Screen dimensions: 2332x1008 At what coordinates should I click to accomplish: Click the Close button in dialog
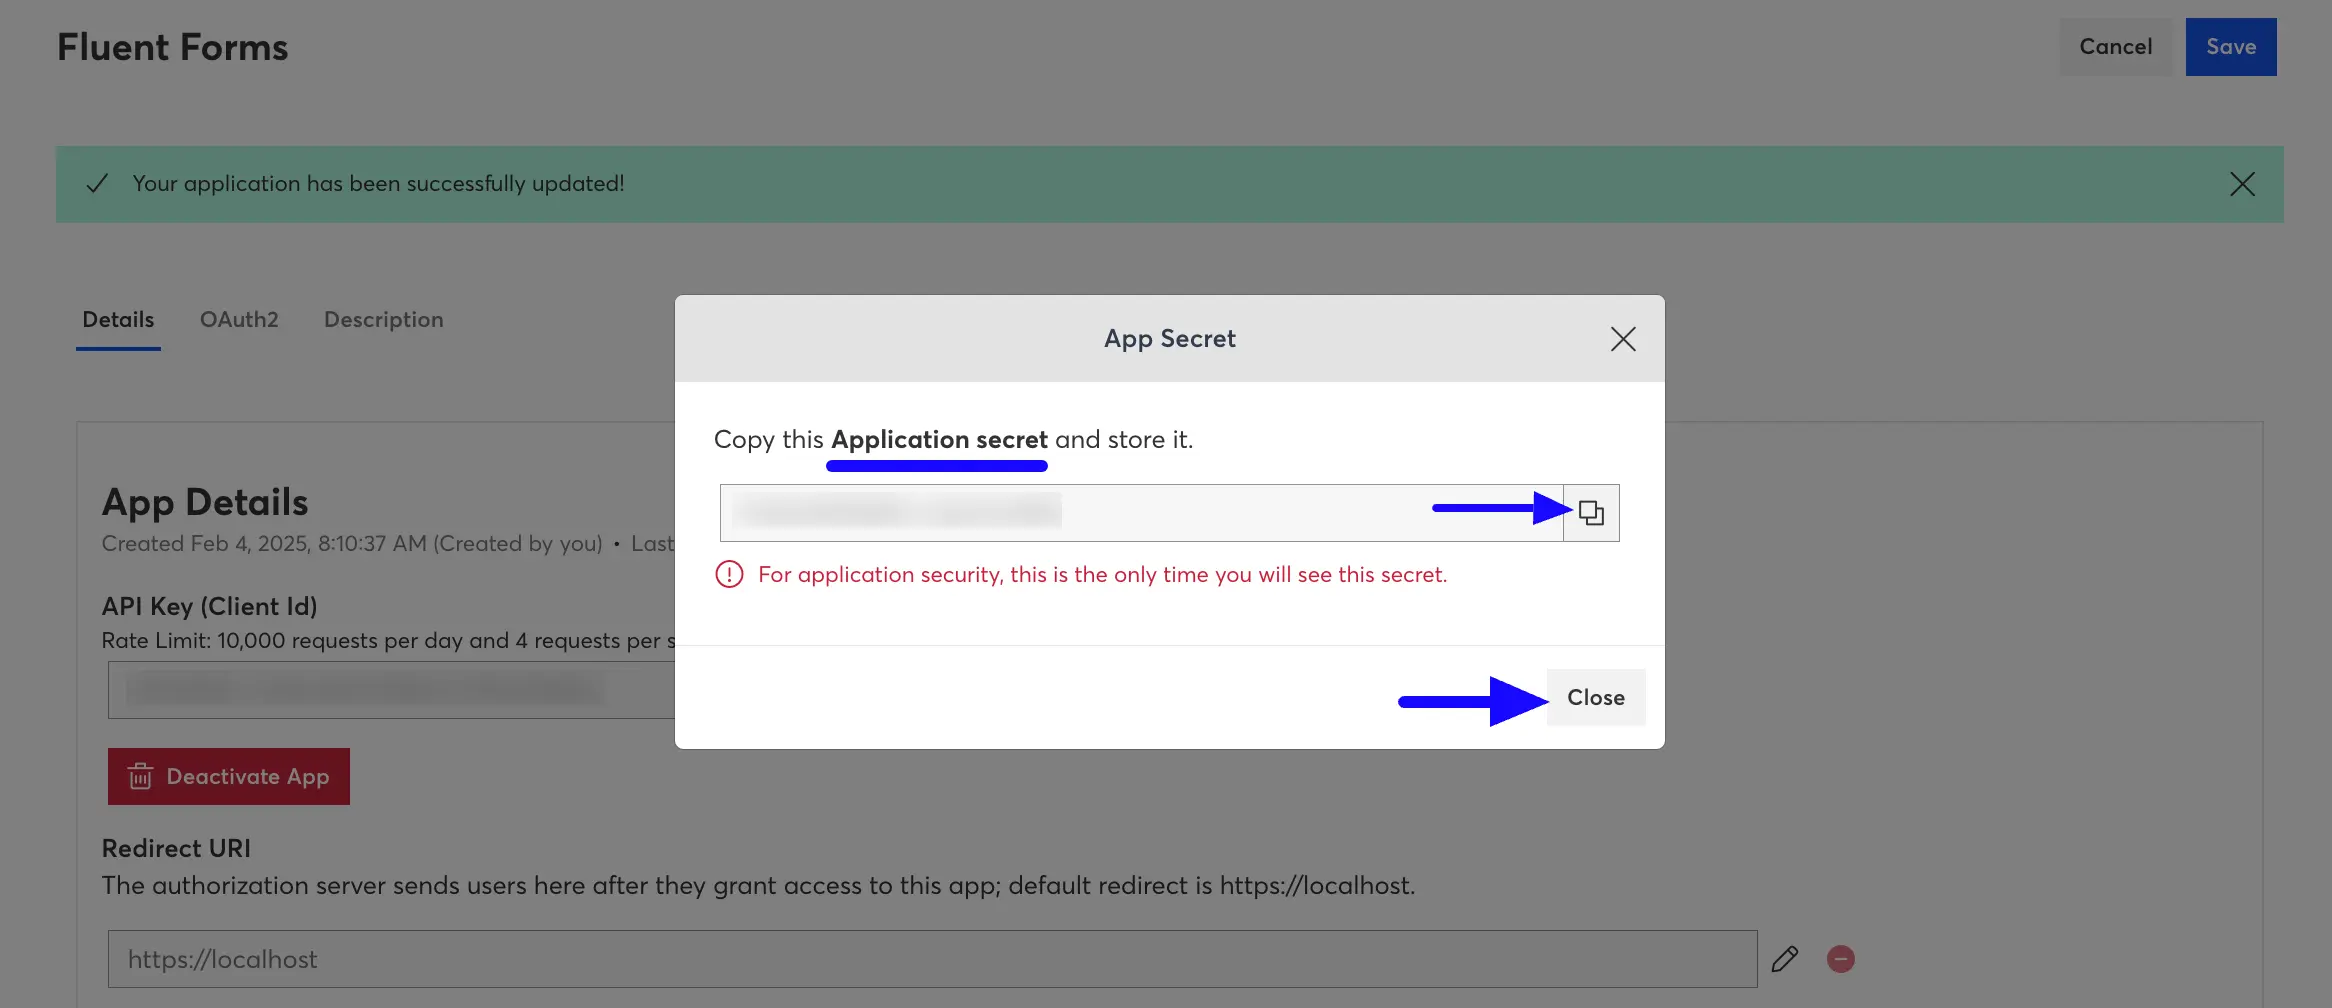pos(1596,697)
